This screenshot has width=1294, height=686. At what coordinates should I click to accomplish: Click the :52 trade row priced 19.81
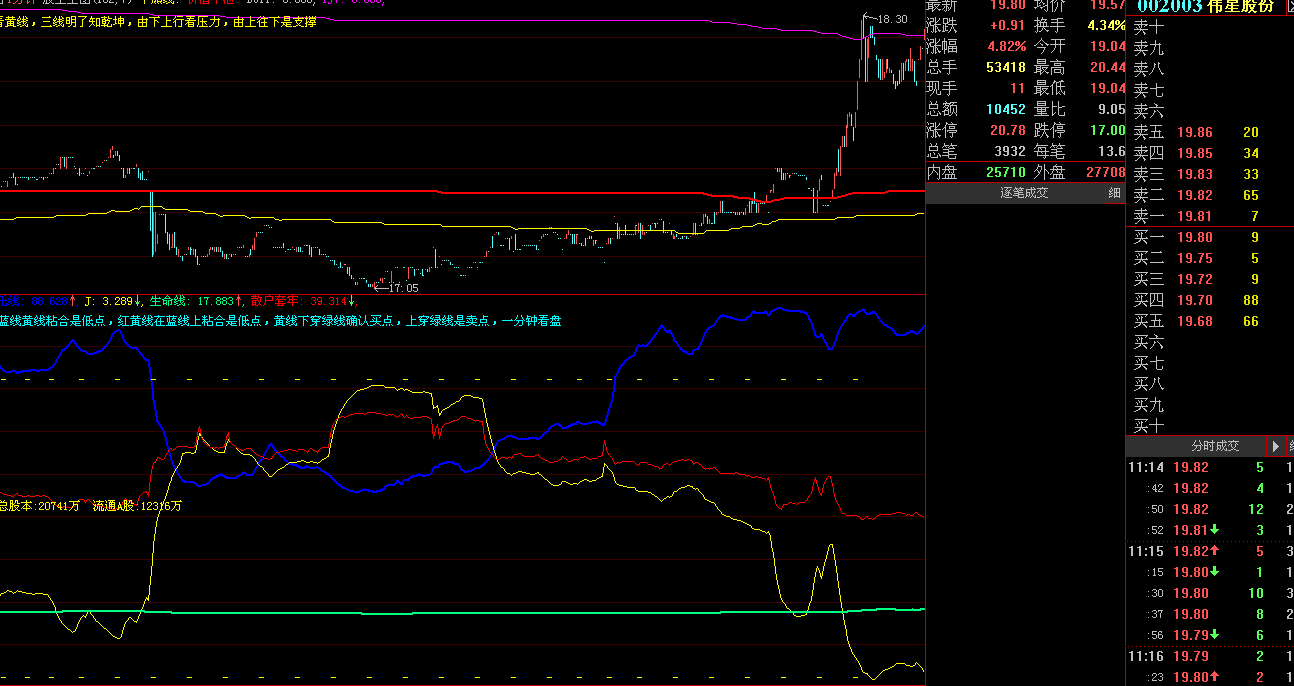click(1210, 530)
